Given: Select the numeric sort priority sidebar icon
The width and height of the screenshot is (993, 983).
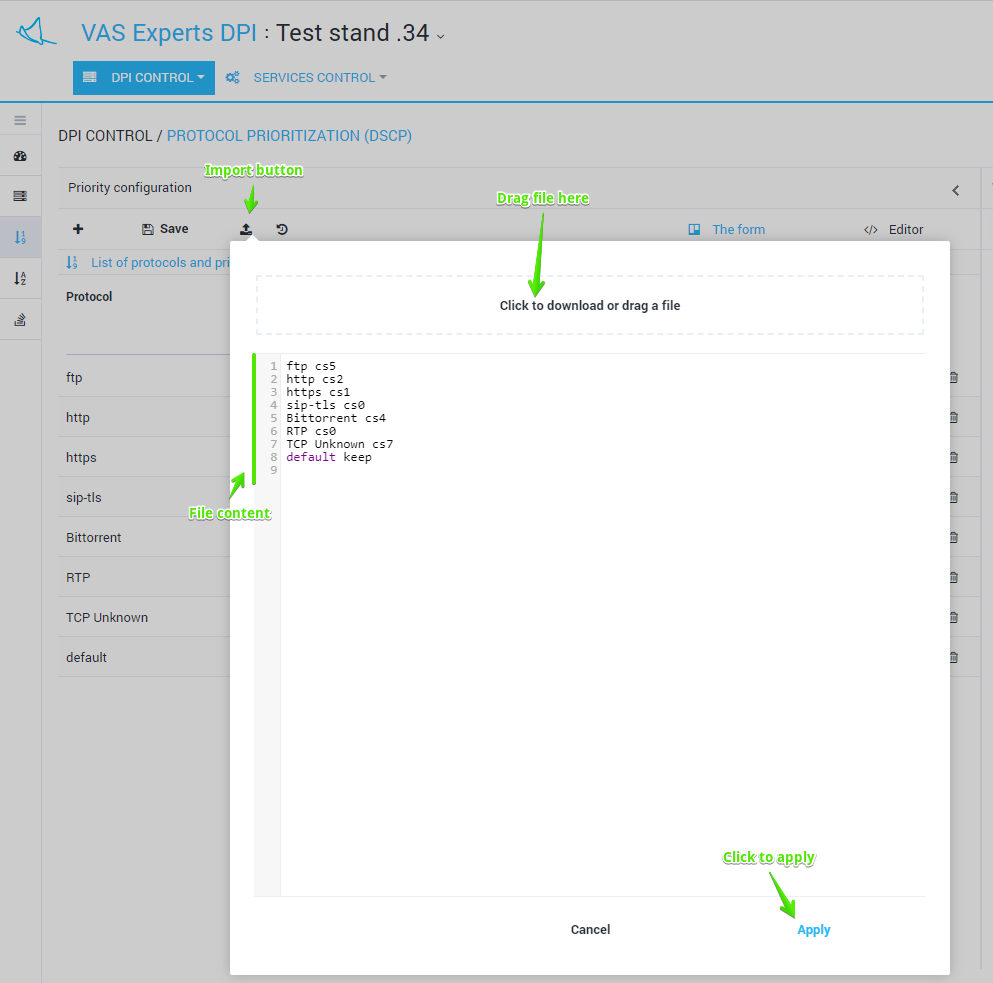Looking at the screenshot, I should [x=20, y=237].
